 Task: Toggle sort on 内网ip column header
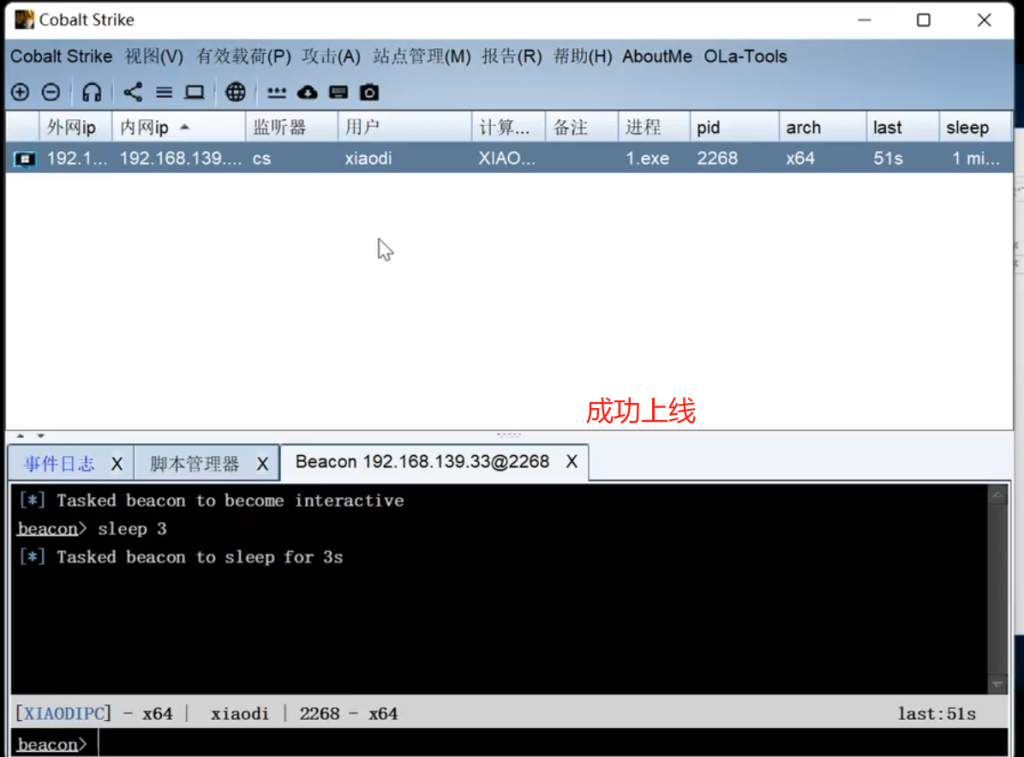[178, 127]
